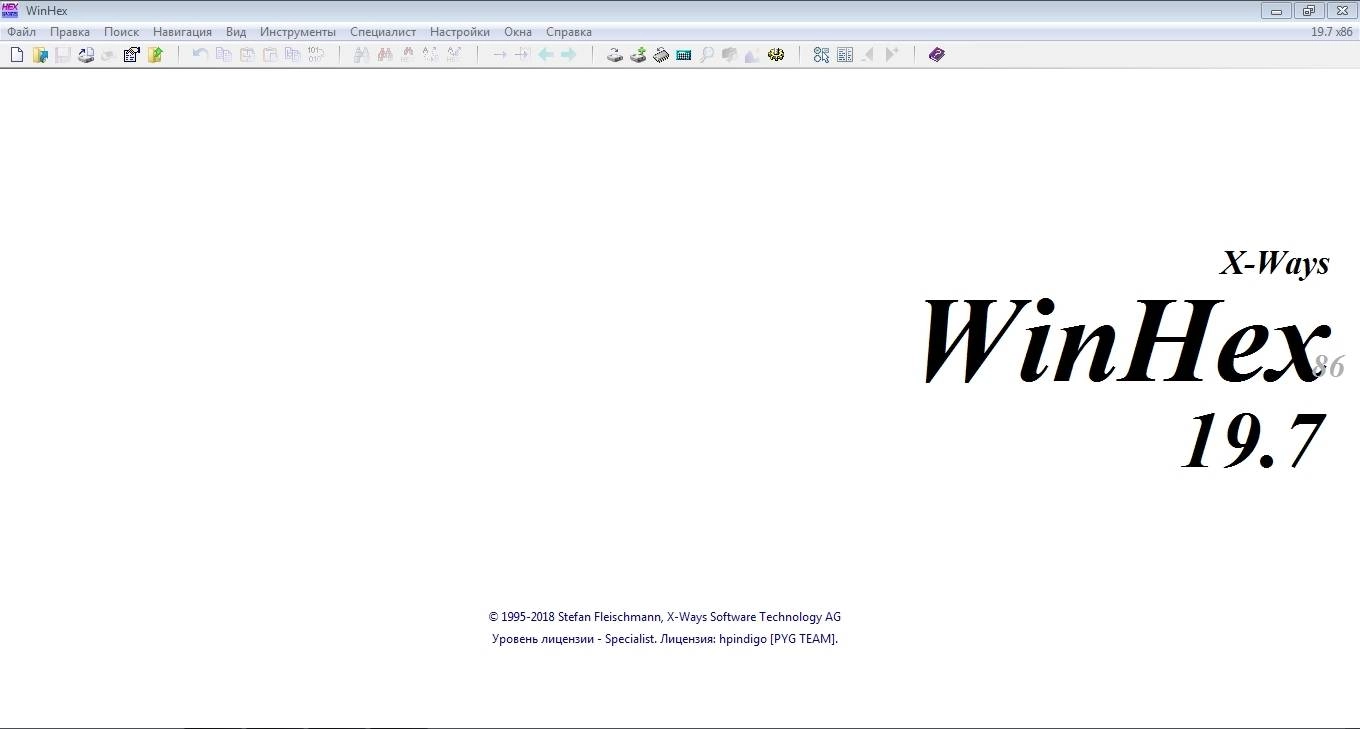Click the Copy Block icon next to Undo
The height and width of the screenshot is (729, 1360).
223,55
